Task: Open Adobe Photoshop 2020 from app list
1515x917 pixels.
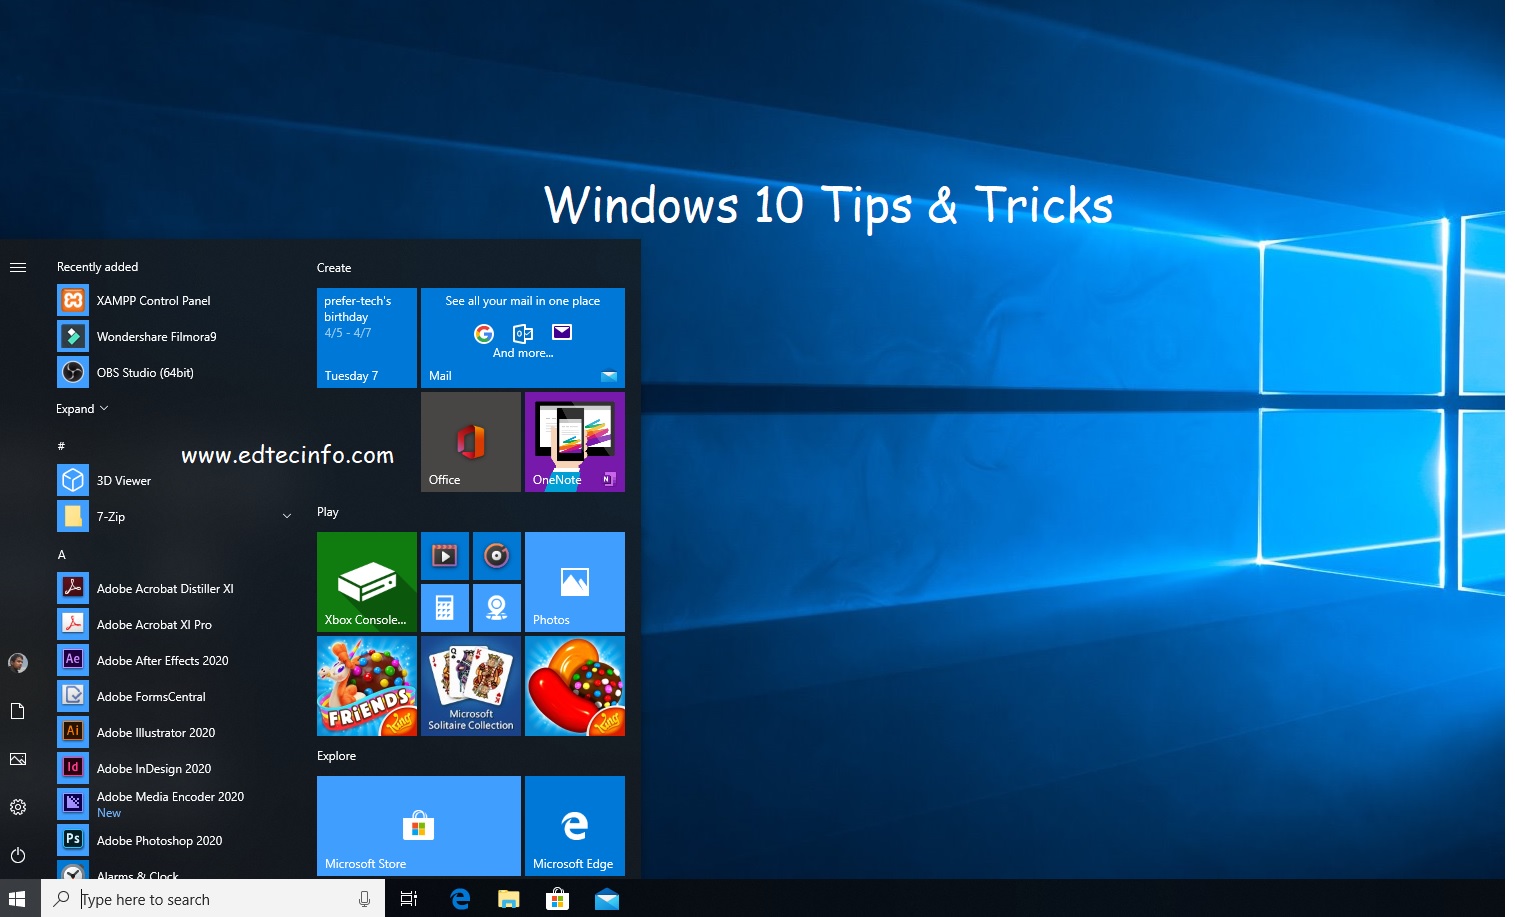Action: click(159, 841)
